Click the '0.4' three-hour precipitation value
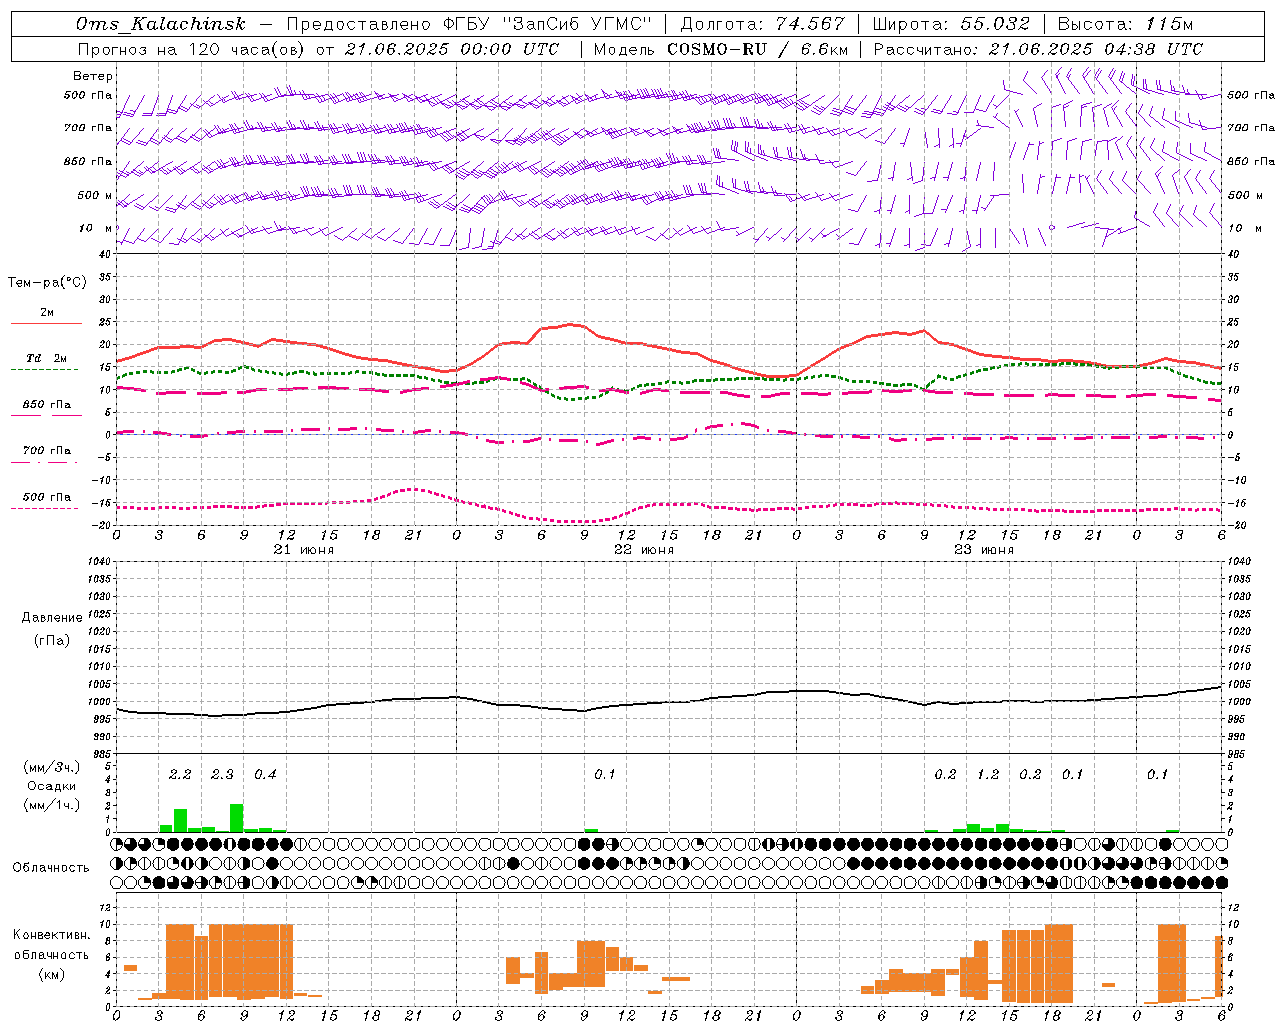The width and height of the screenshot is (1280, 1024). point(265,774)
